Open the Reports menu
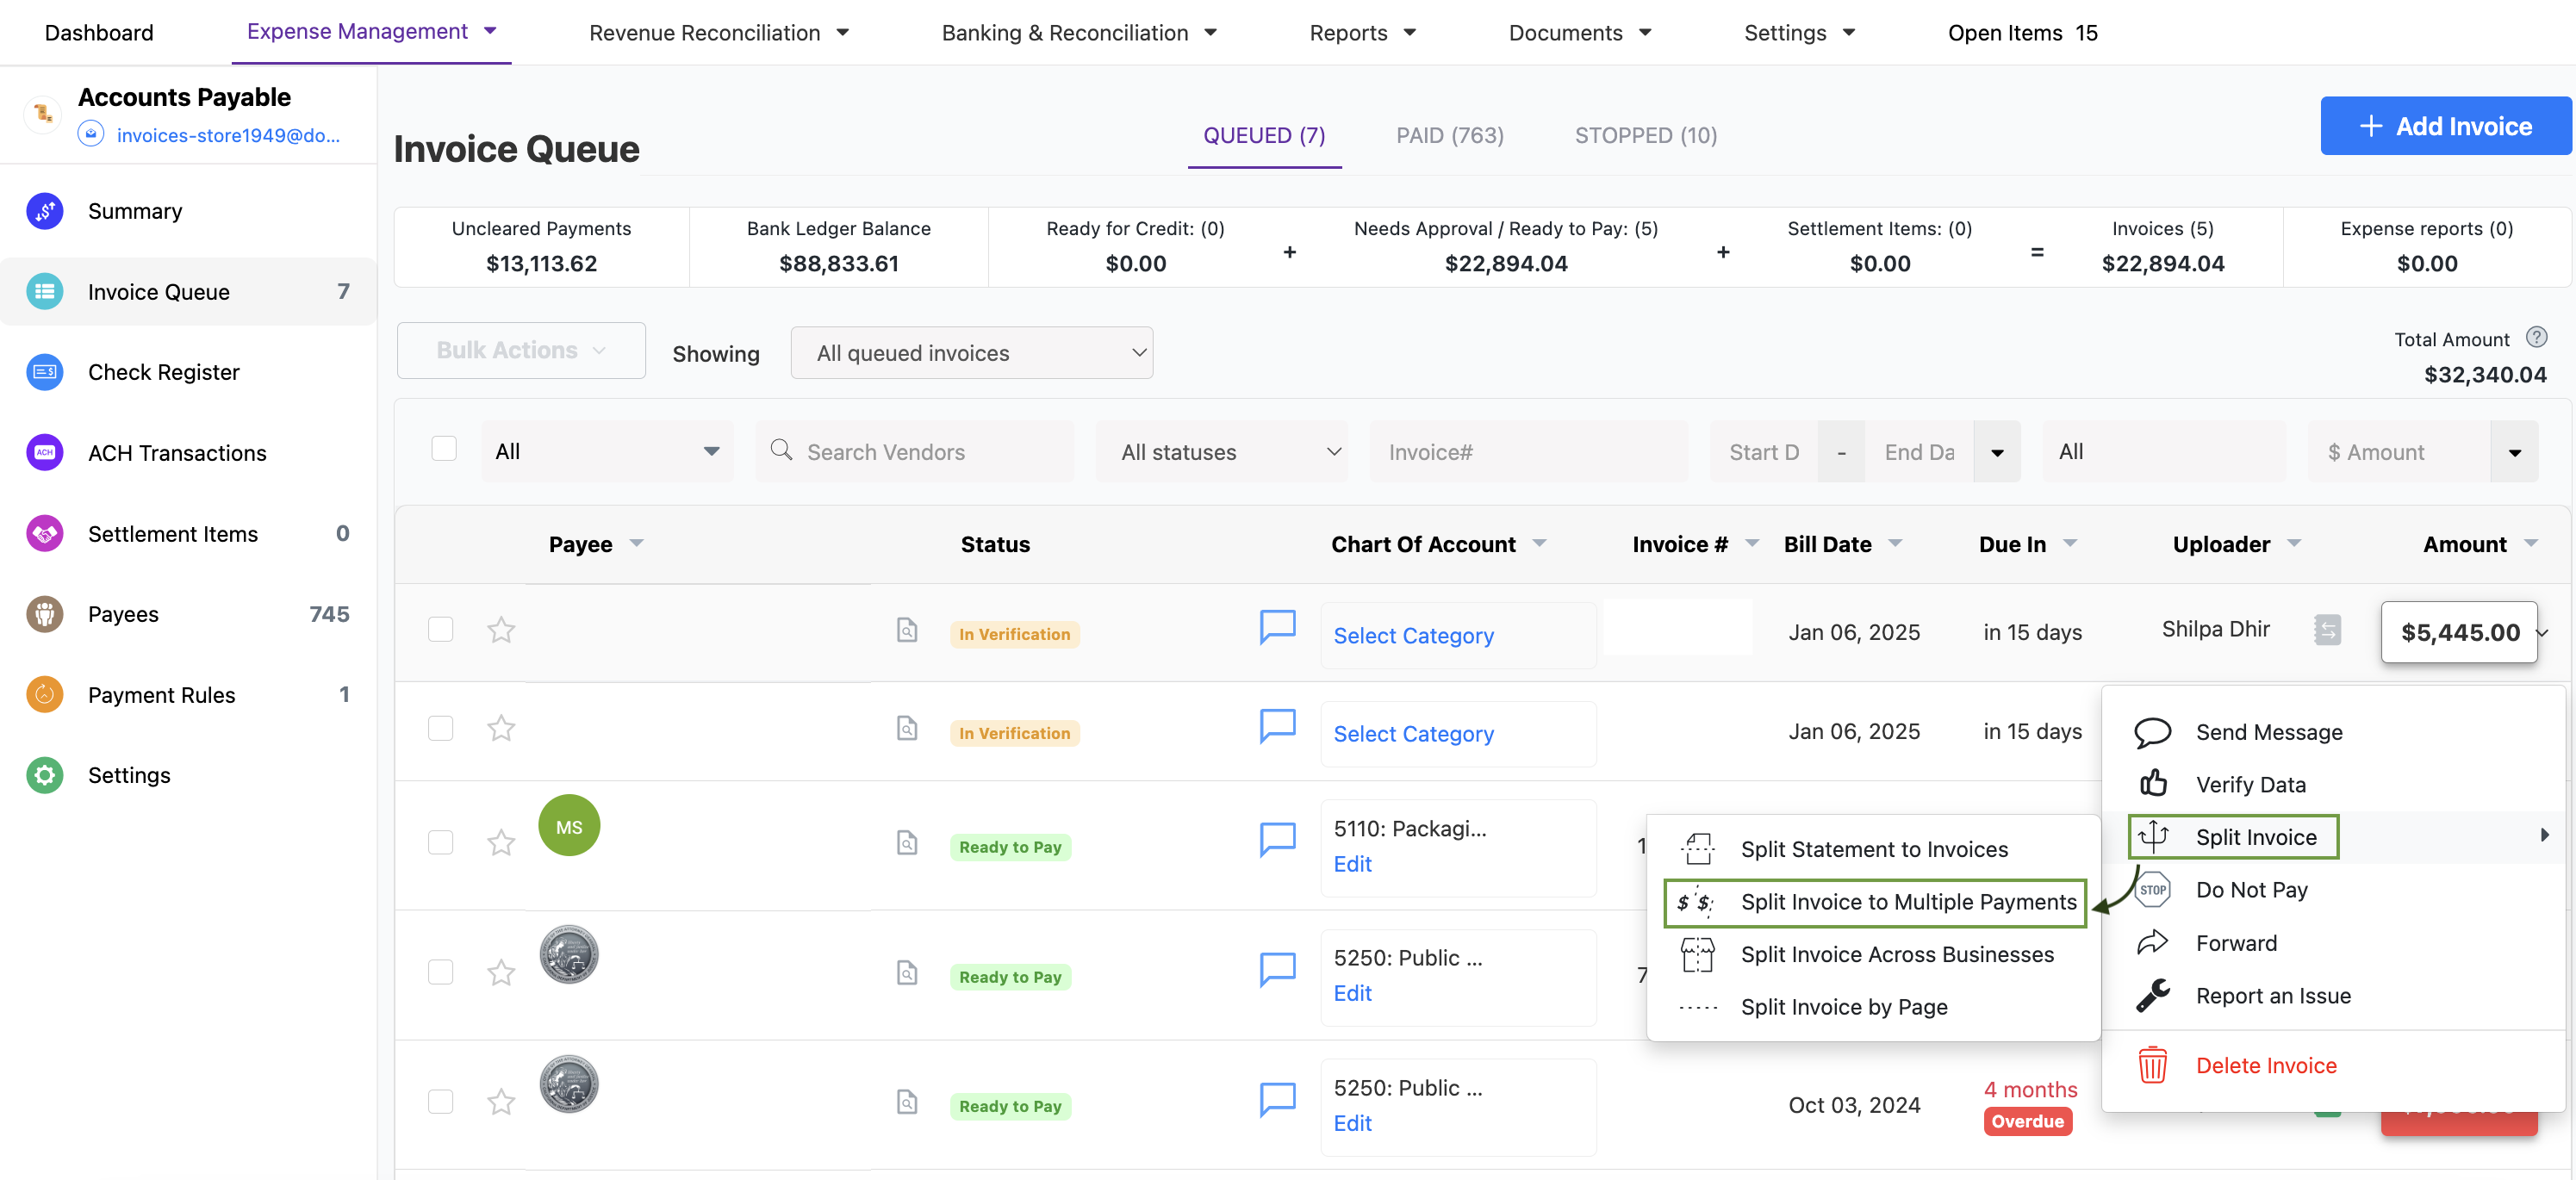Image resolution: width=2576 pixels, height=1180 pixels. pos(1362,32)
